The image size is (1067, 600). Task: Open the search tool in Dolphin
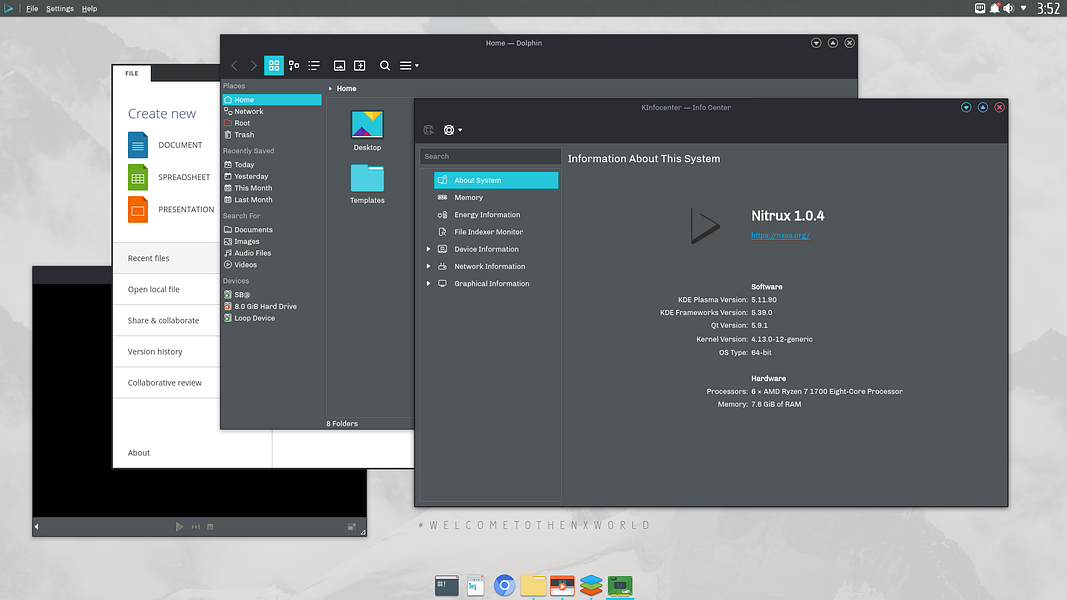pos(384,65)
